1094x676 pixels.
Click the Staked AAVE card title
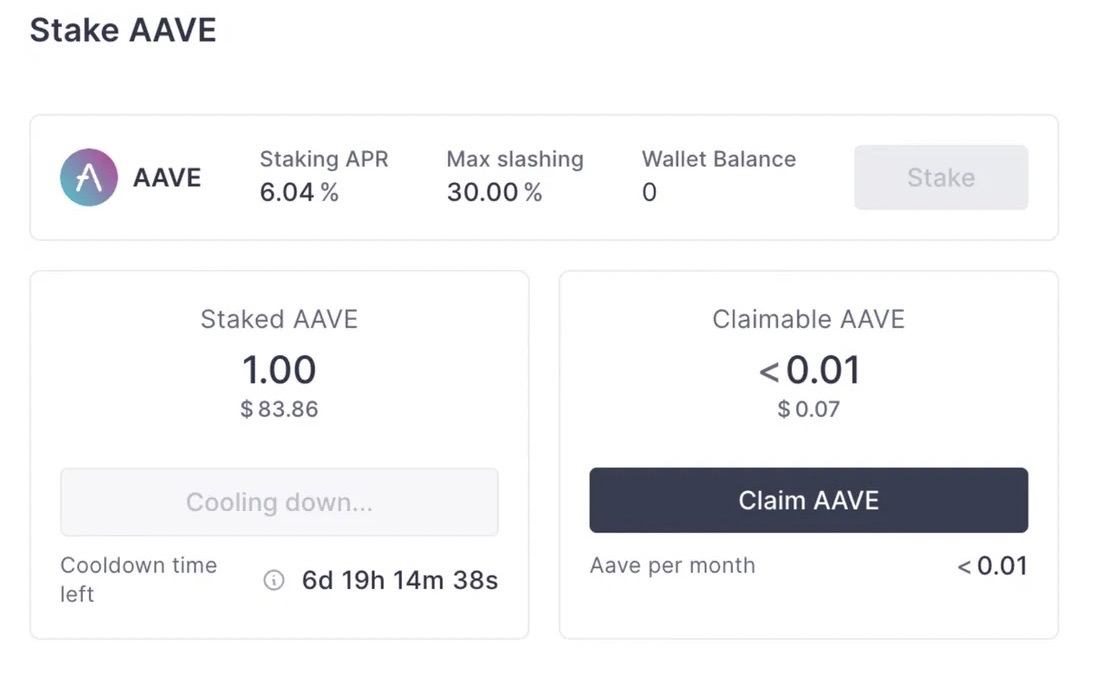(279, 320)
